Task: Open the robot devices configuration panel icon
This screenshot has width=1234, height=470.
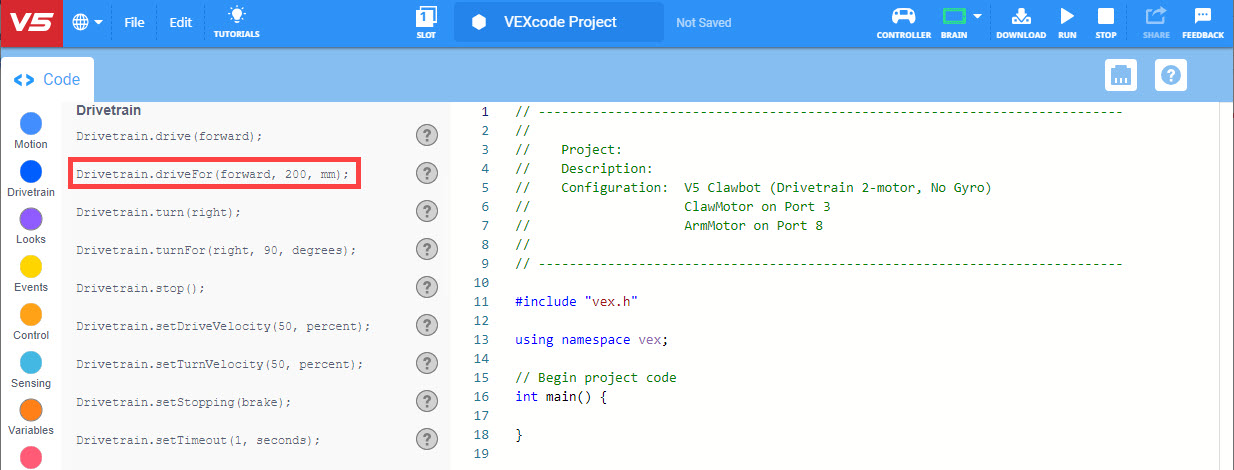Action: [x=1122, y=75]
